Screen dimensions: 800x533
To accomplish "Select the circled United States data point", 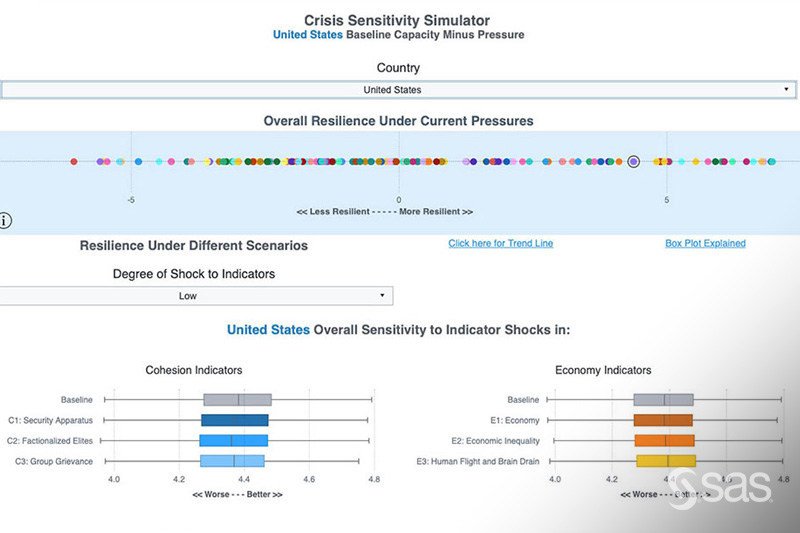I will click(633, 161).
